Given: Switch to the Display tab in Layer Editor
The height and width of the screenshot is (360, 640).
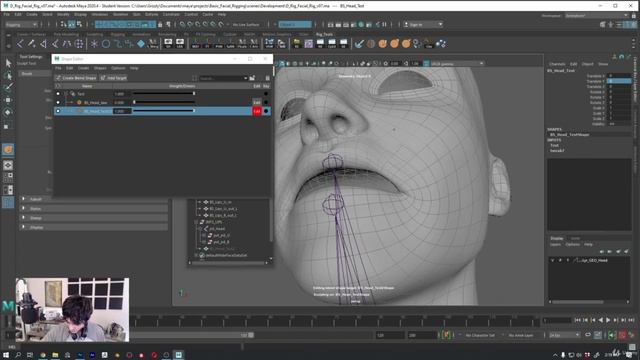Looking at the screenshot, I should tap(557, 238).
